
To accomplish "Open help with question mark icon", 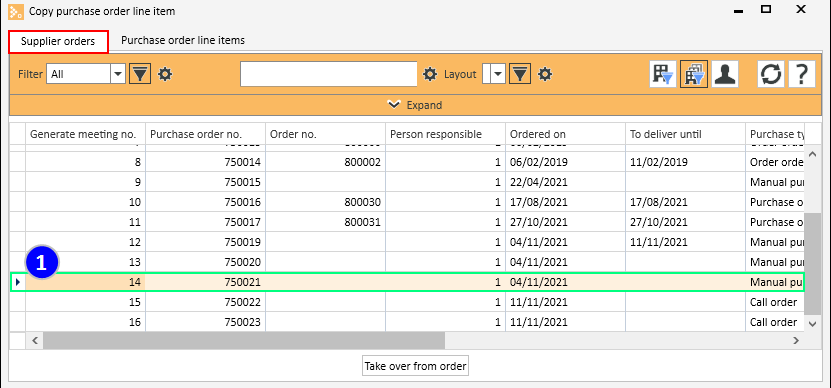I will tap(801, 74).
